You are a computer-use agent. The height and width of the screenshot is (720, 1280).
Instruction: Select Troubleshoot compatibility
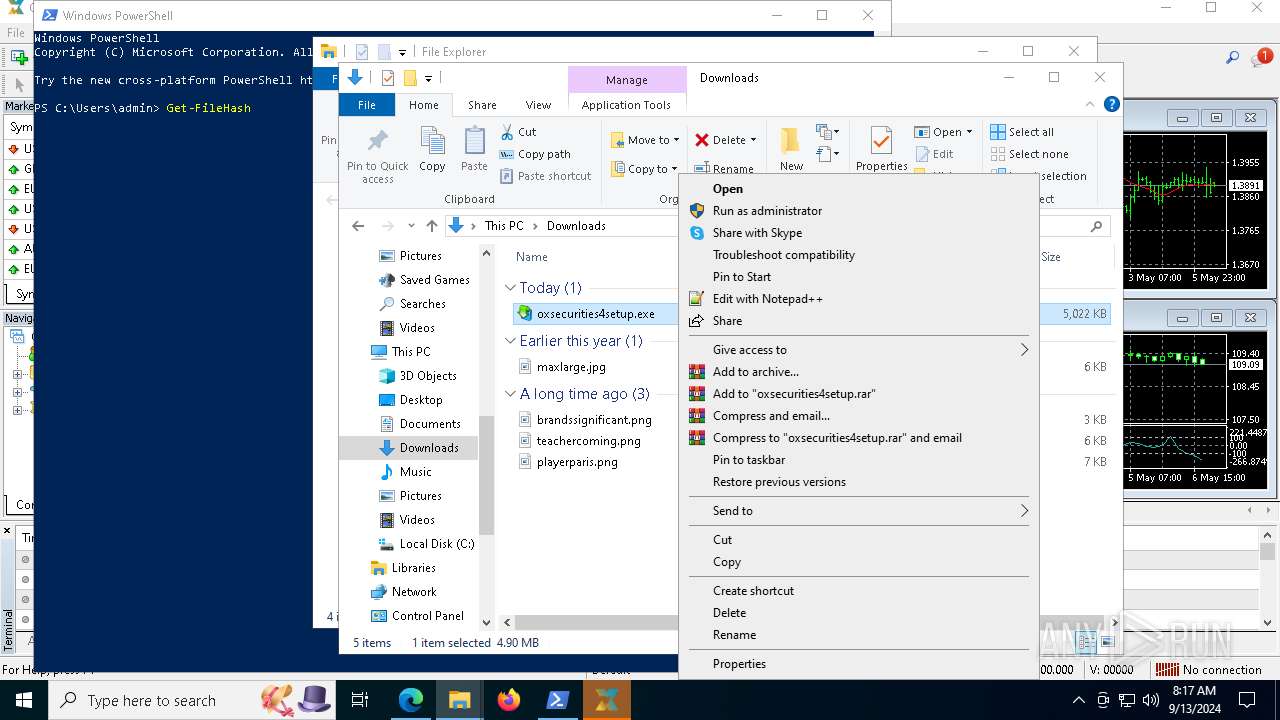[x=784, y=255]
